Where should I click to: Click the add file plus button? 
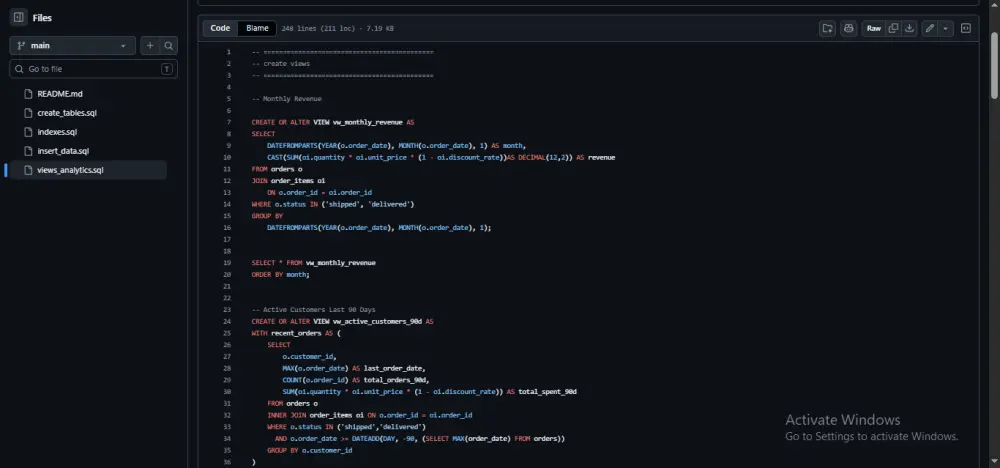point(150,46)
